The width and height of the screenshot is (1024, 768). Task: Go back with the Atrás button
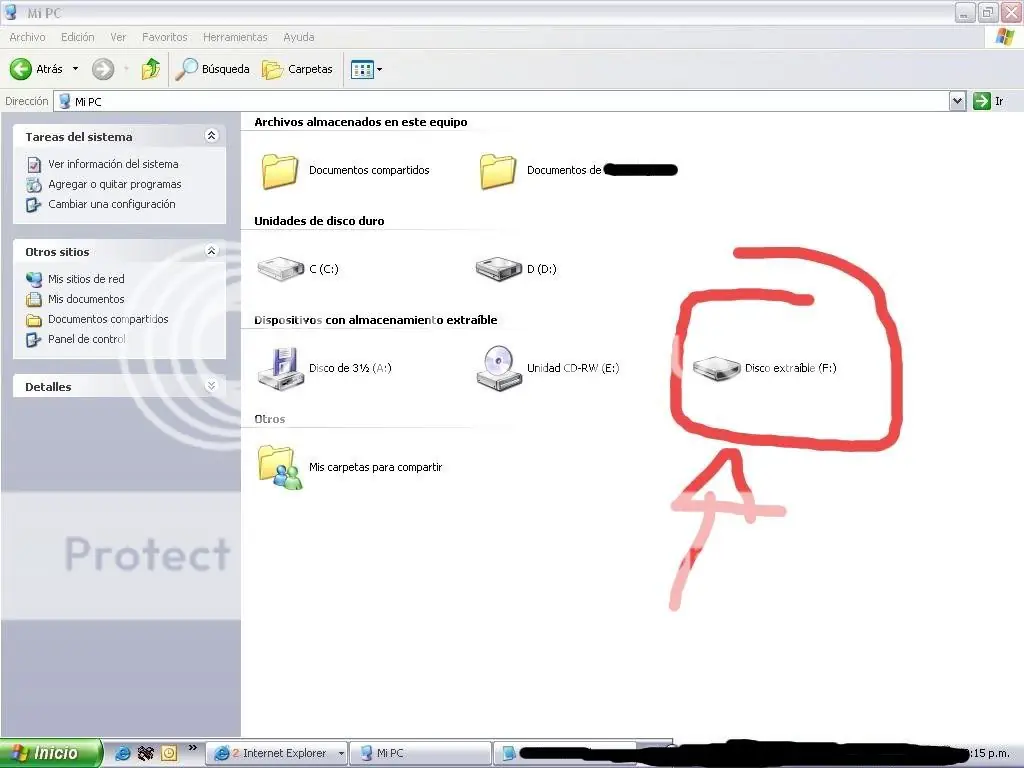pyautogui.click(x=36, y=69)
